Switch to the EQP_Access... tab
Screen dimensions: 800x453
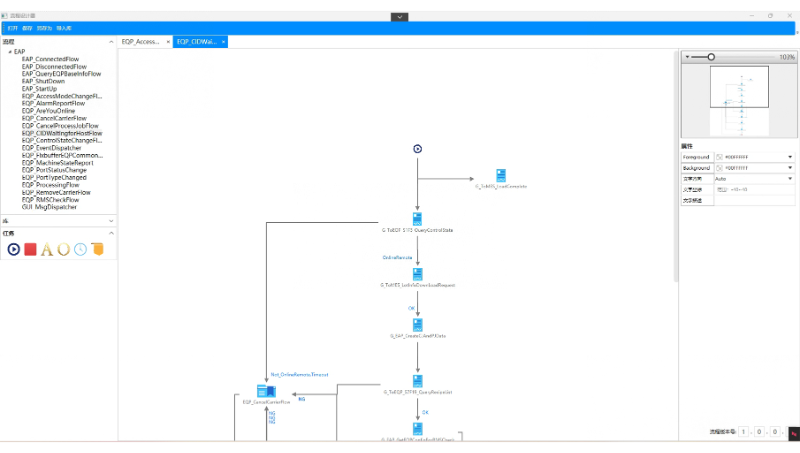click(140, 42)
